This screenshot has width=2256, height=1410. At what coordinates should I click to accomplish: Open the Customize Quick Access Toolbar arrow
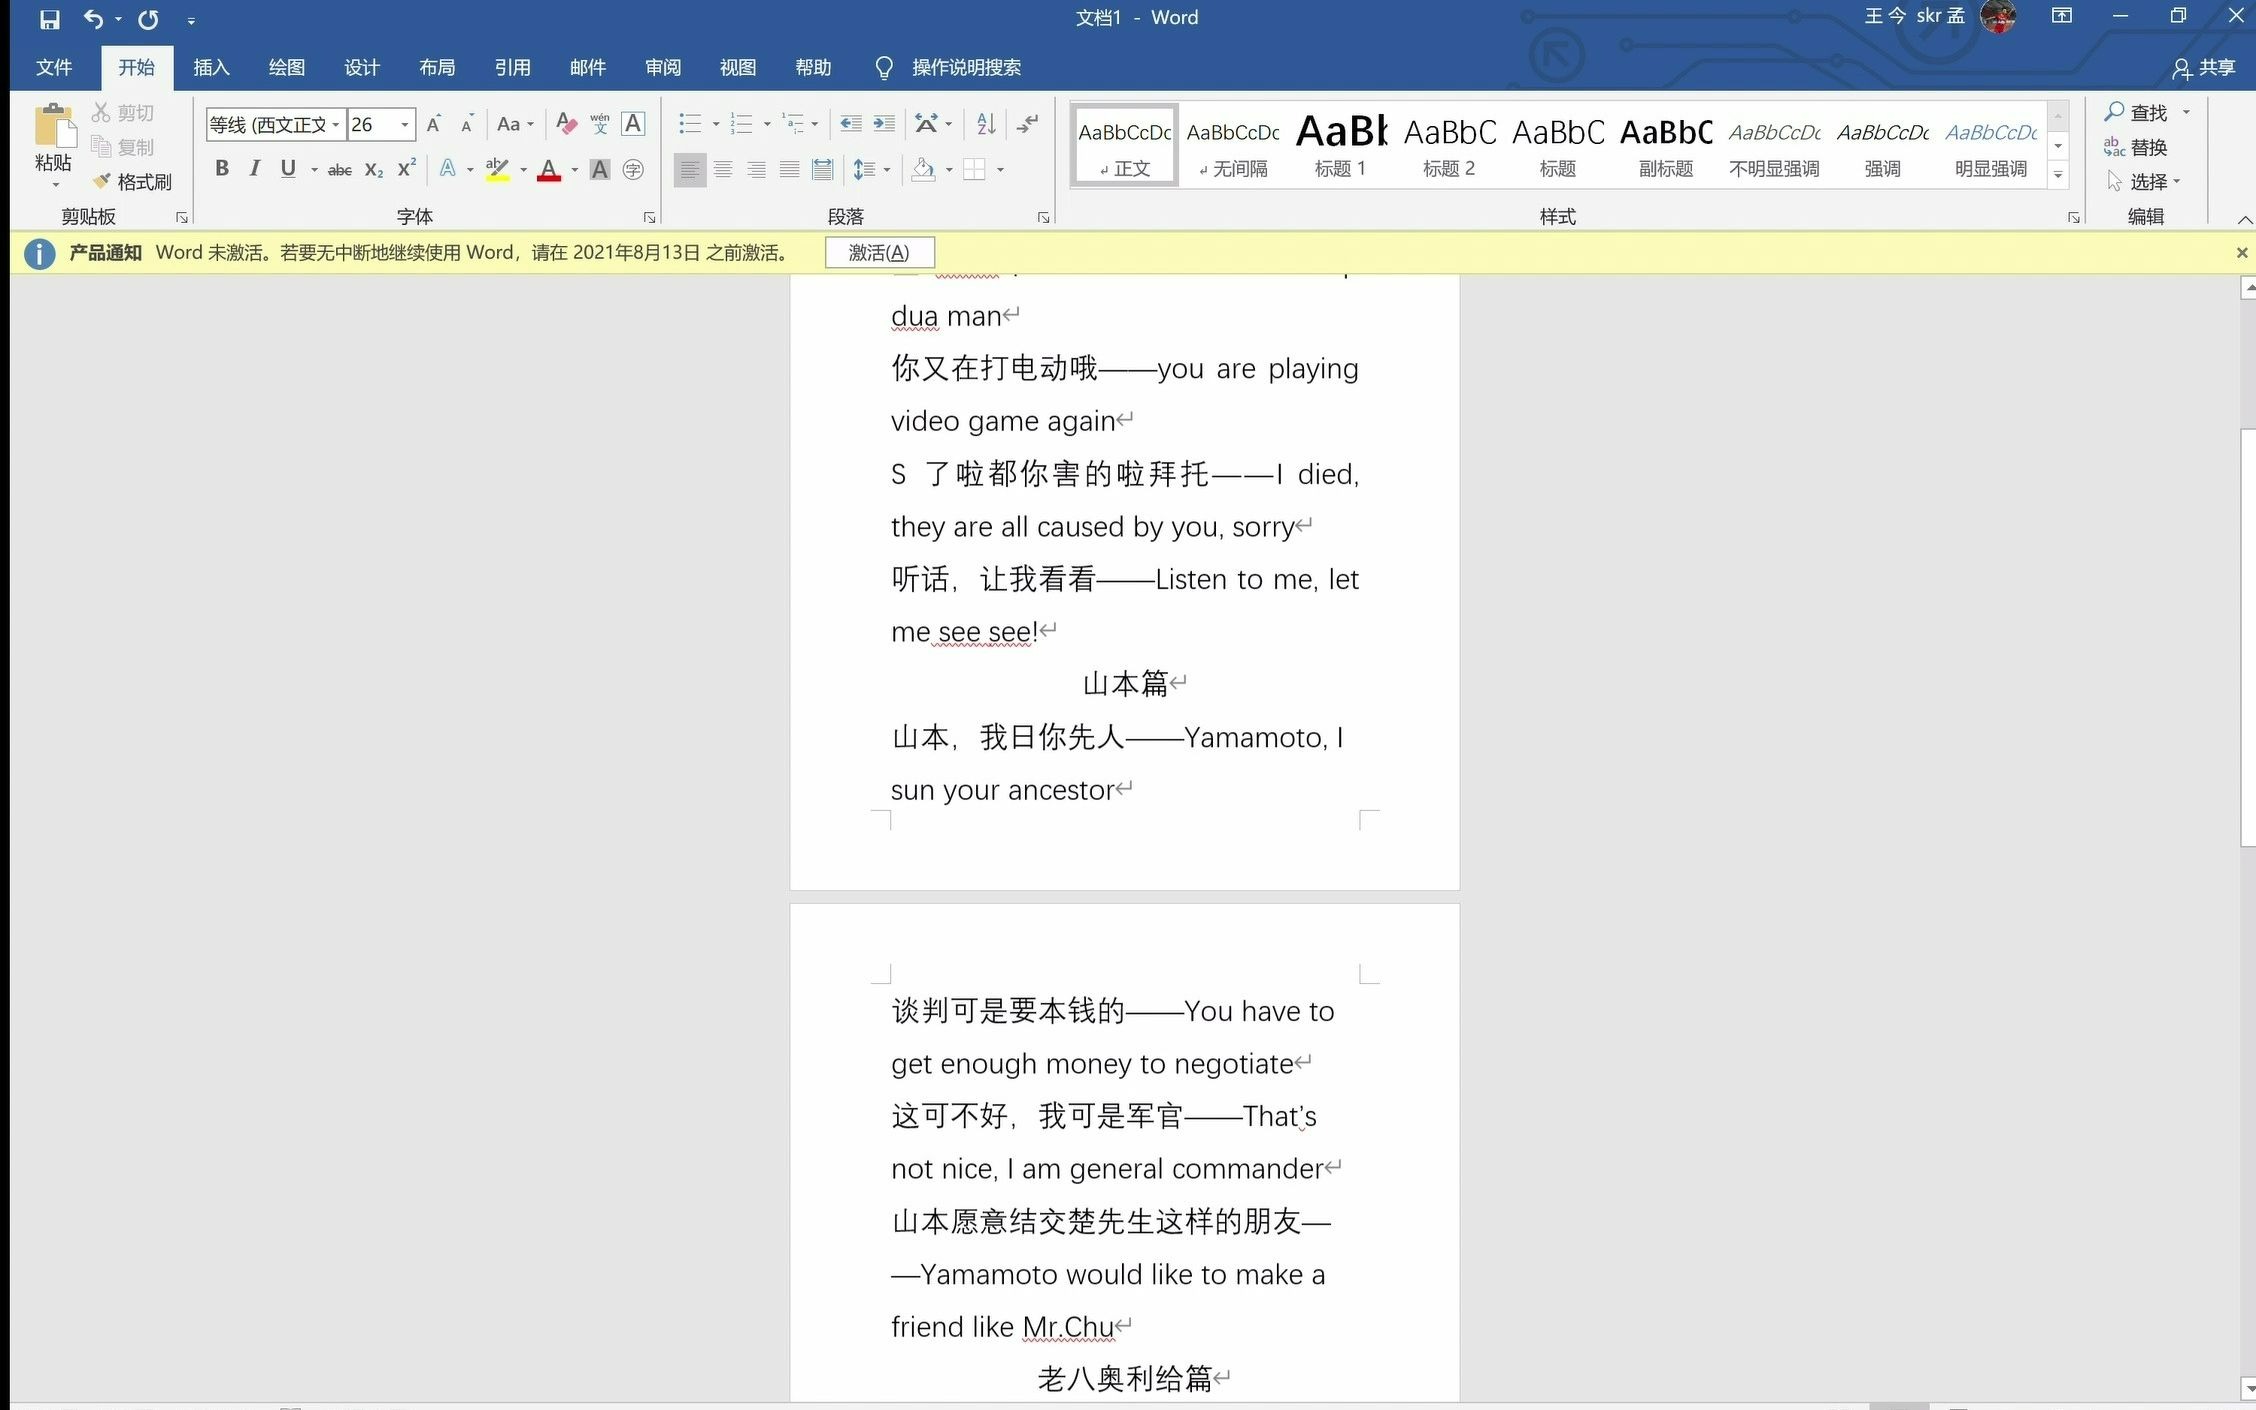[191, 20]
